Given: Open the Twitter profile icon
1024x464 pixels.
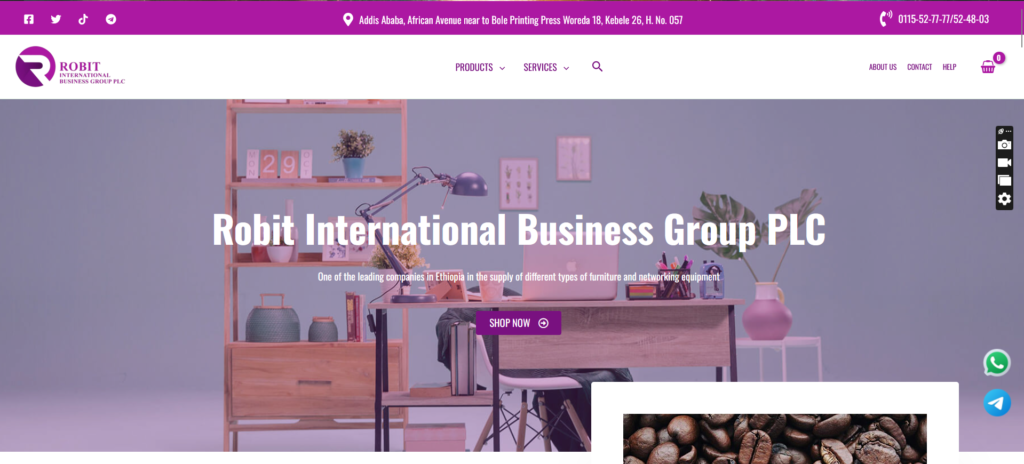Looking at the screenshot, I should (56, 20).
